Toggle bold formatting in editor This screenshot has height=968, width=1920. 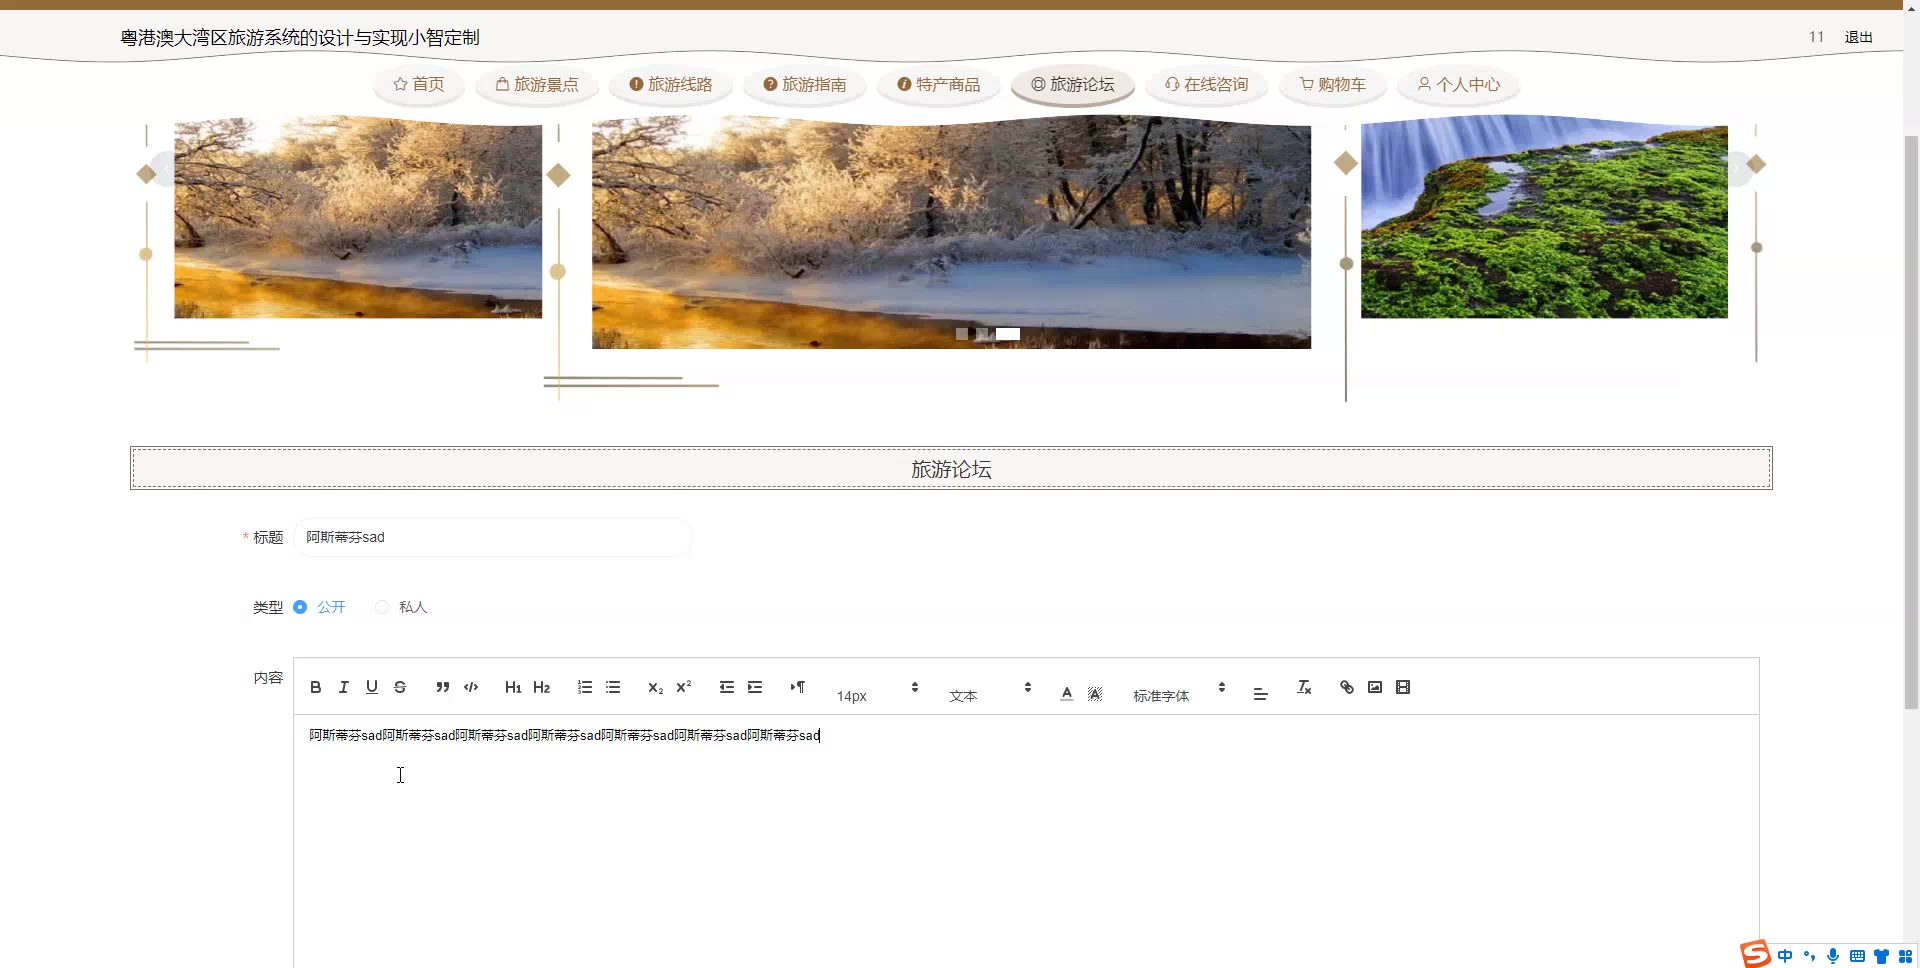[x=315, y=687]
